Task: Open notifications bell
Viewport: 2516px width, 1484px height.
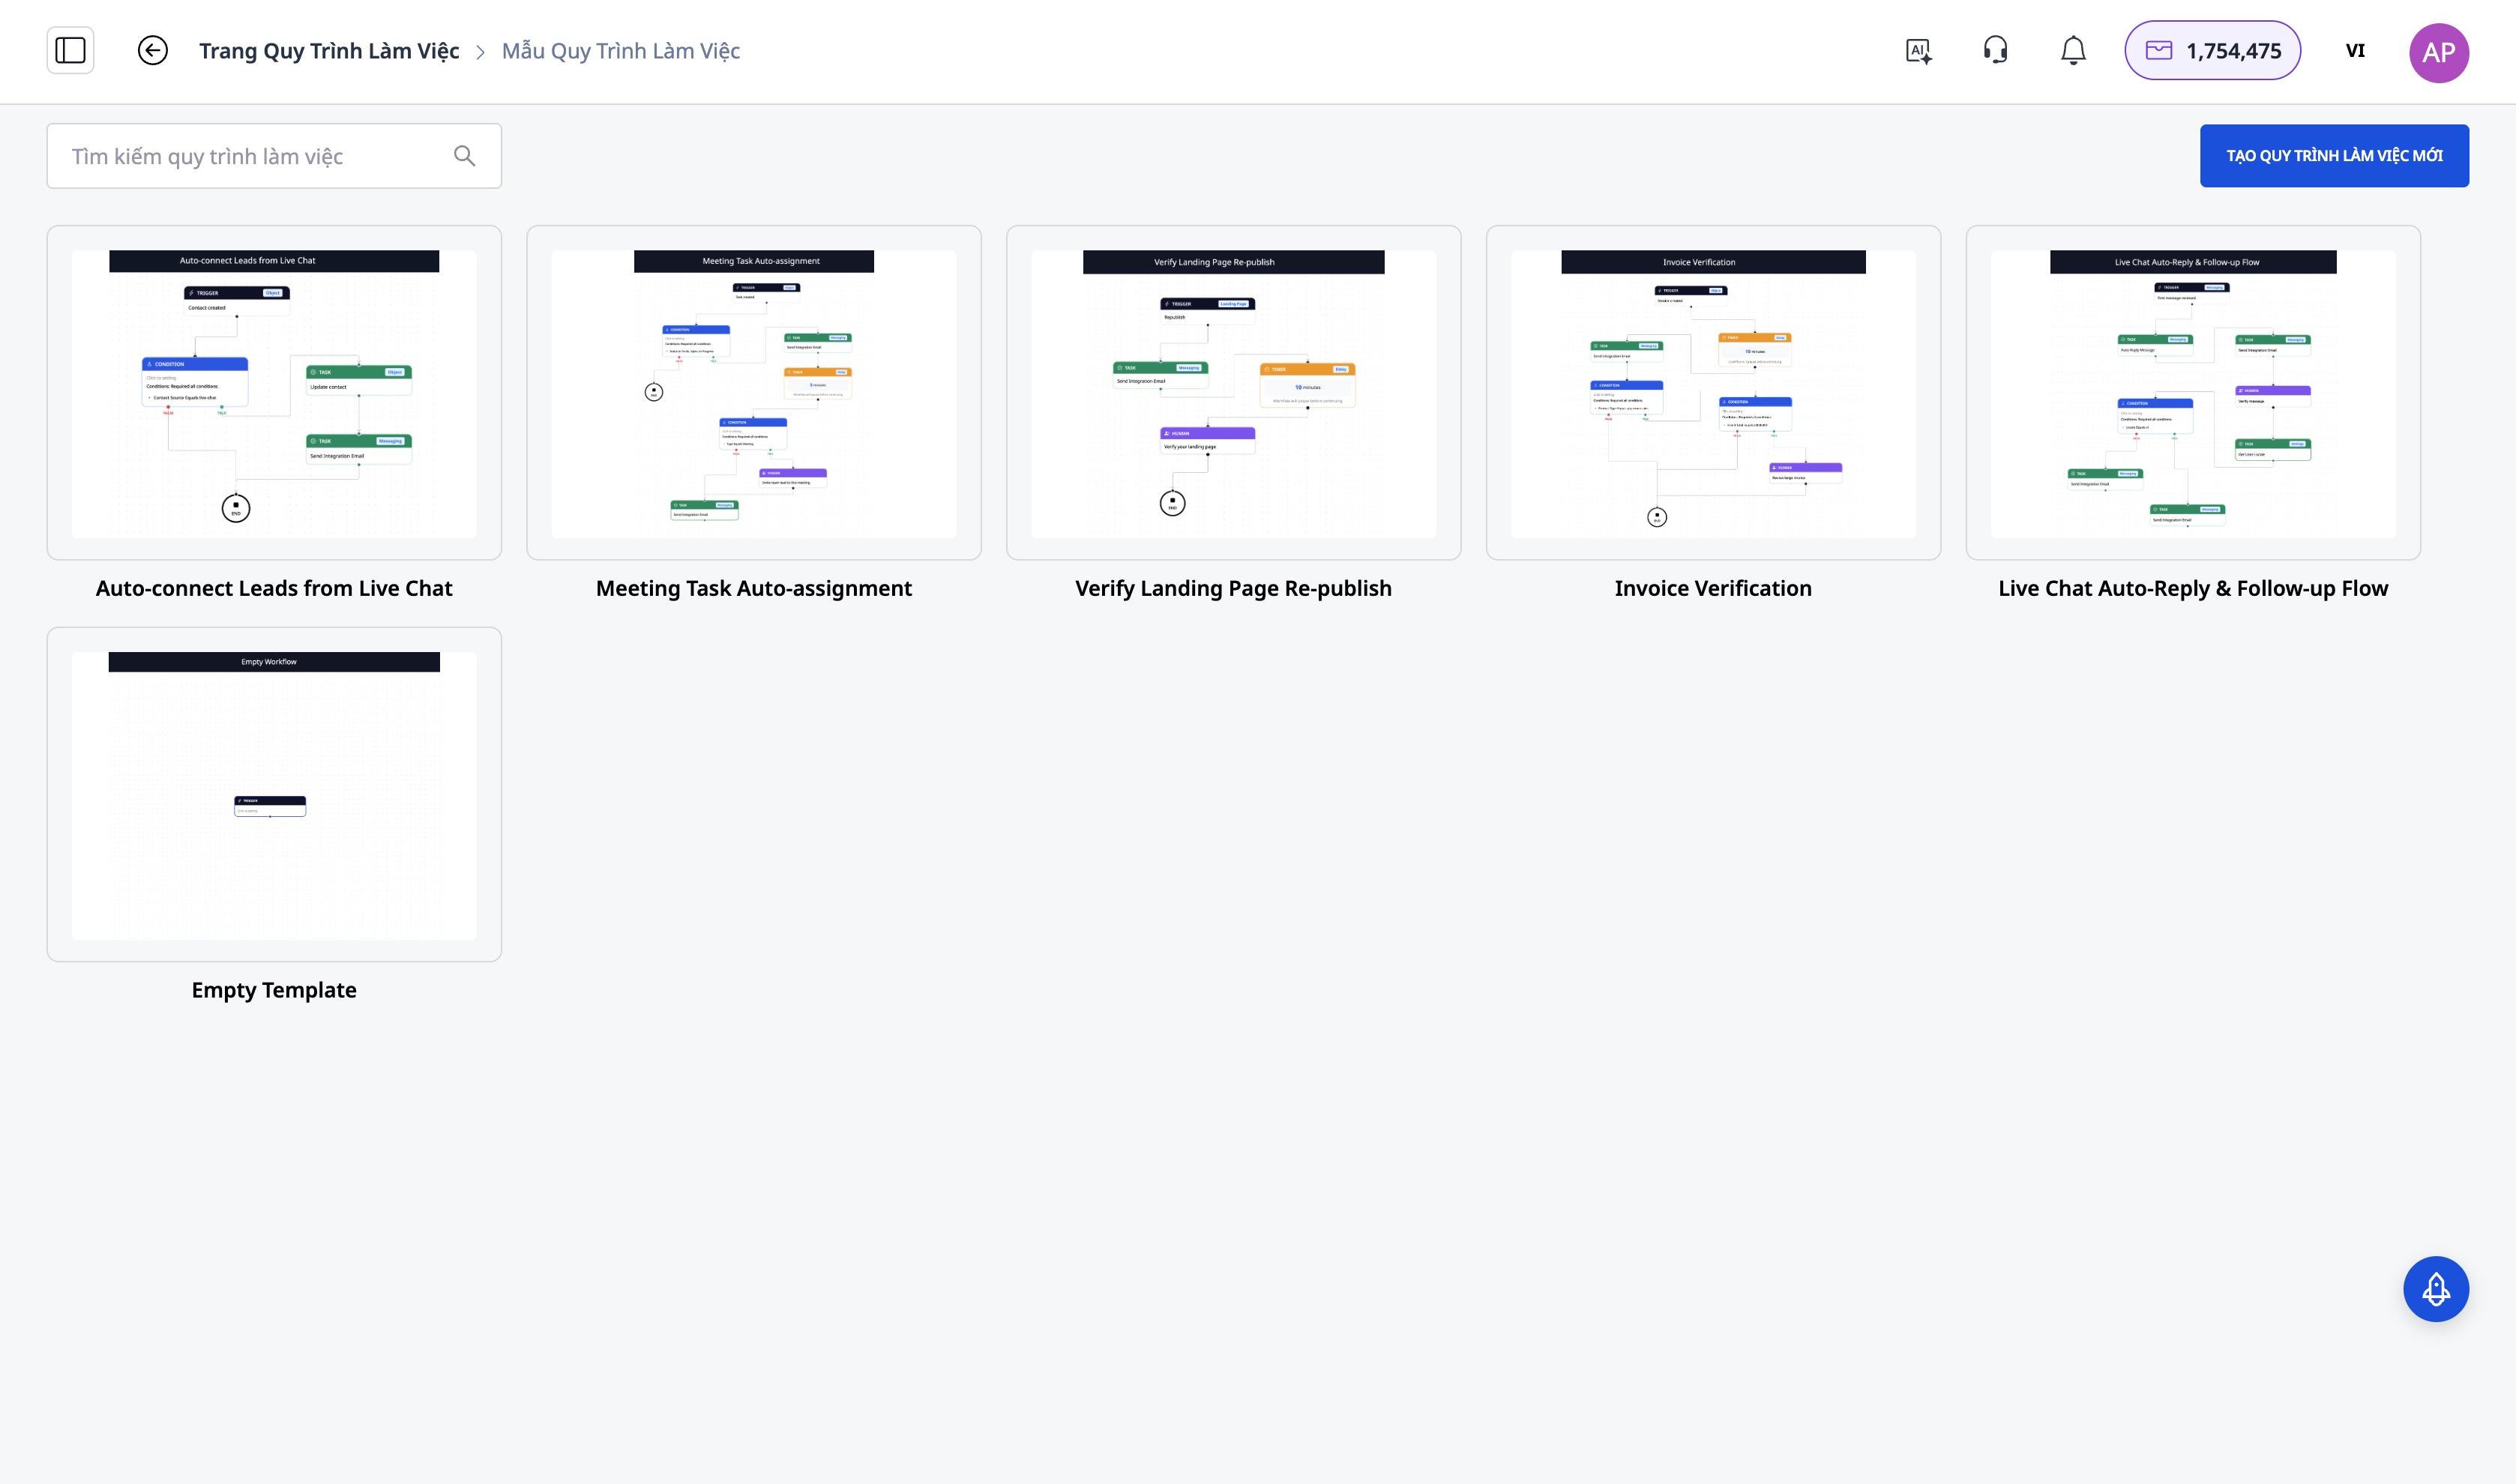Action: click(2073, 50)
